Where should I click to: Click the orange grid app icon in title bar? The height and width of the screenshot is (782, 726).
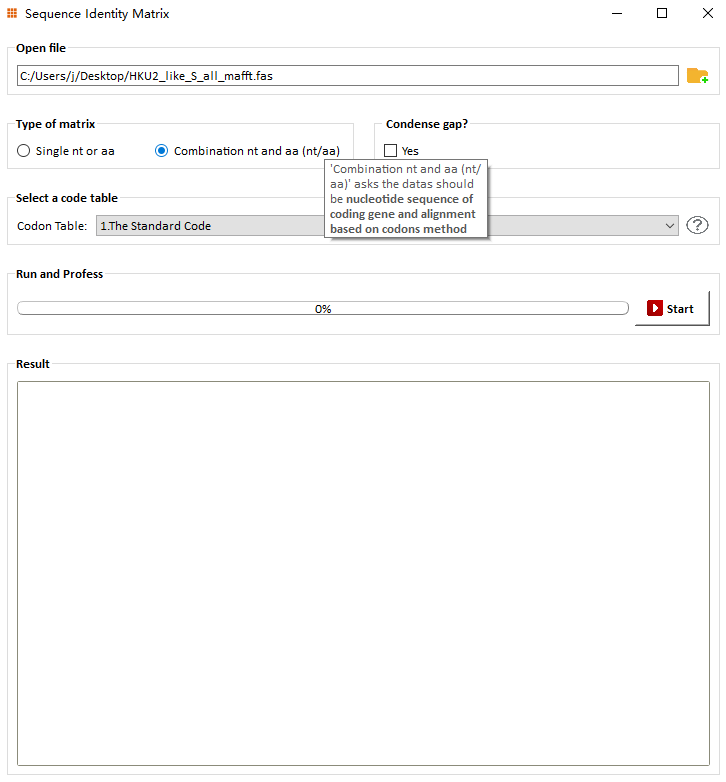tap(12, 13)
